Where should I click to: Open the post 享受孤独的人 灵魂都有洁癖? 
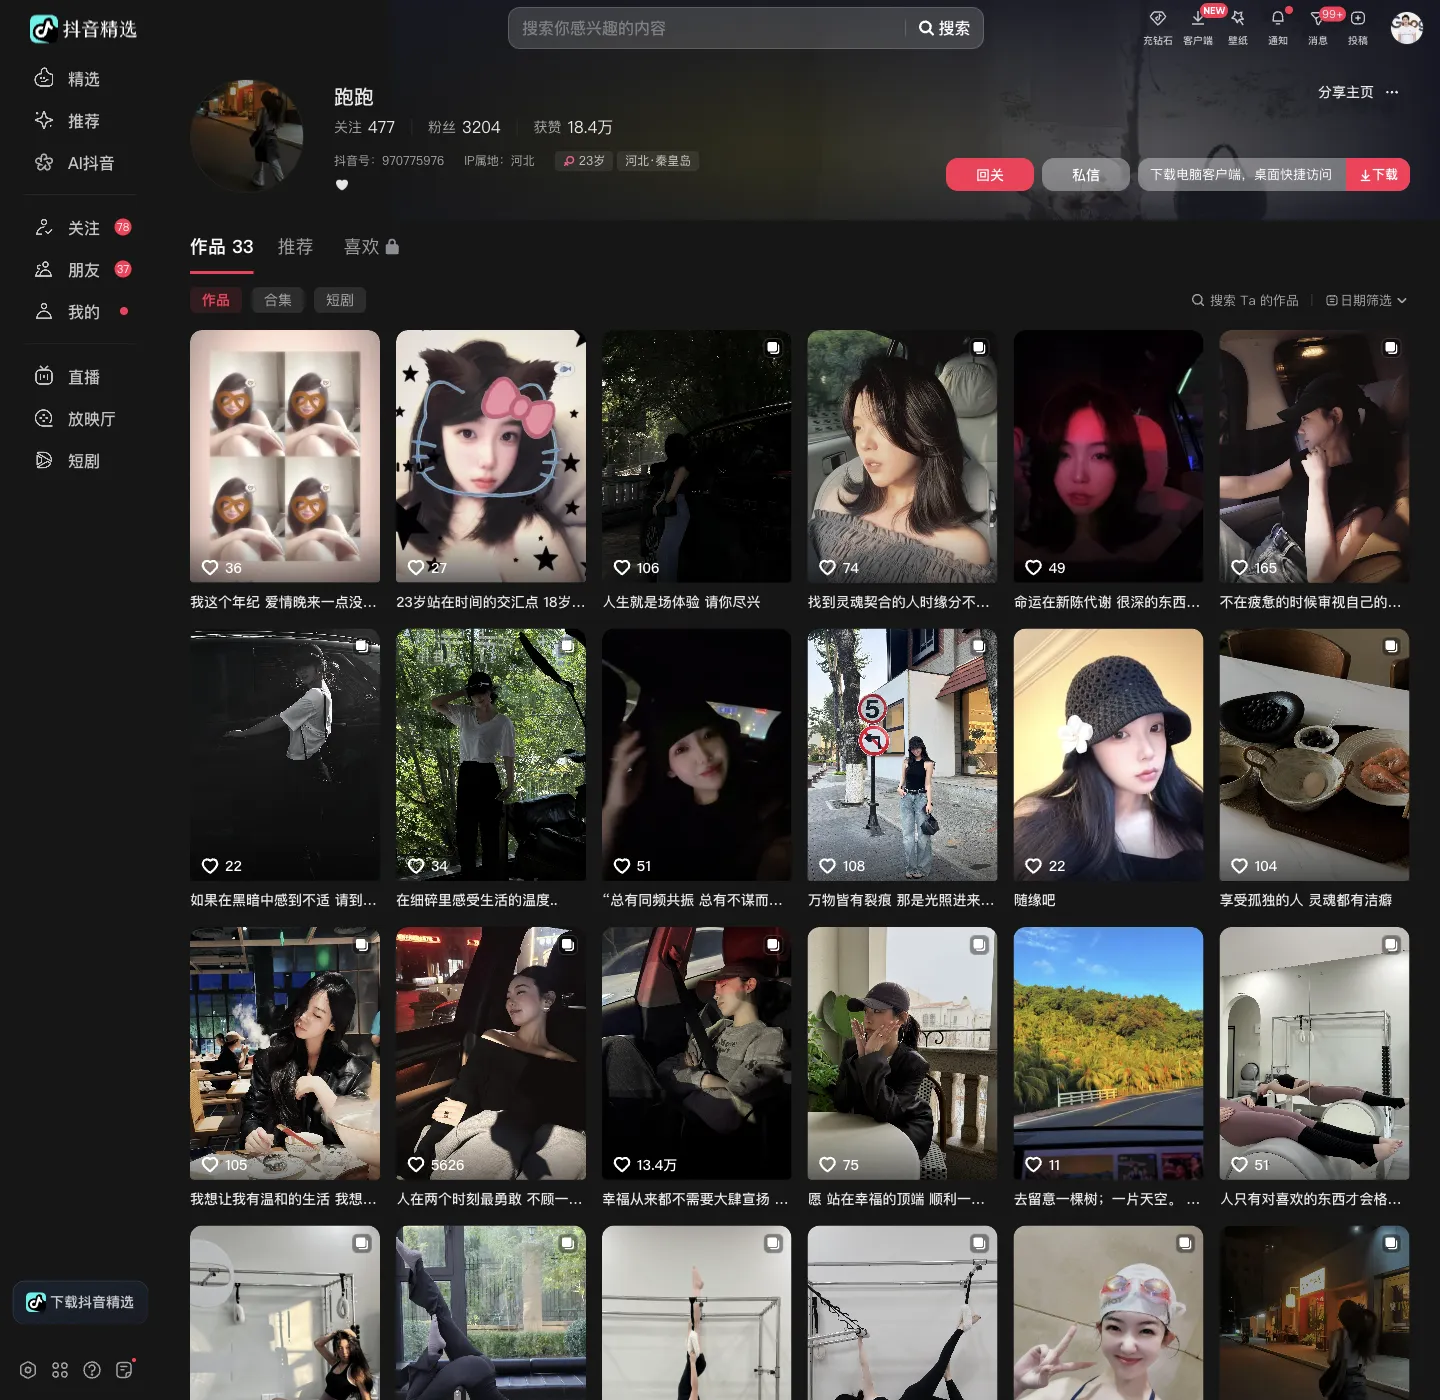click(x=1315, y=755)
